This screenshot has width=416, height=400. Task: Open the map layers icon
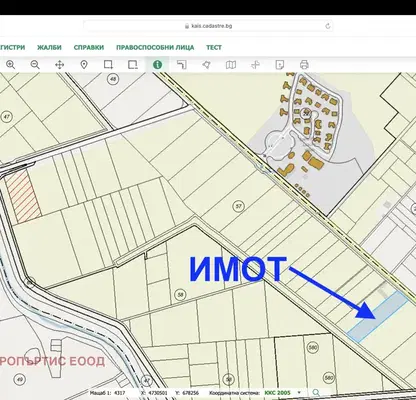pos(231,65)
